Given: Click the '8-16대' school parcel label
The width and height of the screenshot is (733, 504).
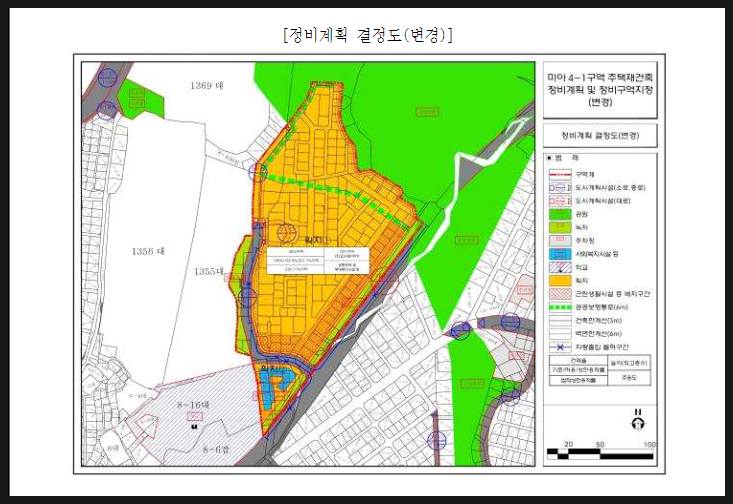Looking at the screenshot, I should pos(193,404).
